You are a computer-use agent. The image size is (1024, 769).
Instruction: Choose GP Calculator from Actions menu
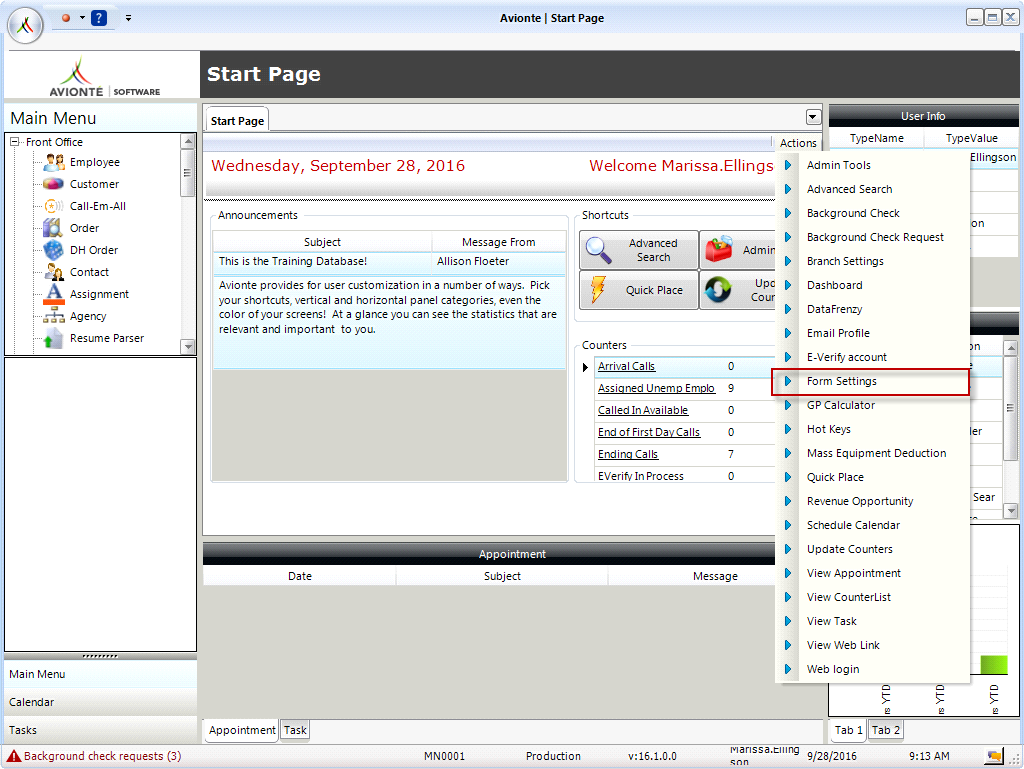tap(840, 405)
